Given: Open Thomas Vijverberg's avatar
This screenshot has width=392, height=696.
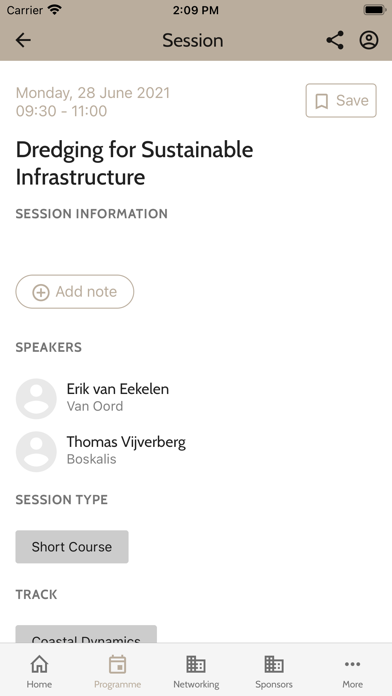Looking at the screenshot, I should click(36, 451).
